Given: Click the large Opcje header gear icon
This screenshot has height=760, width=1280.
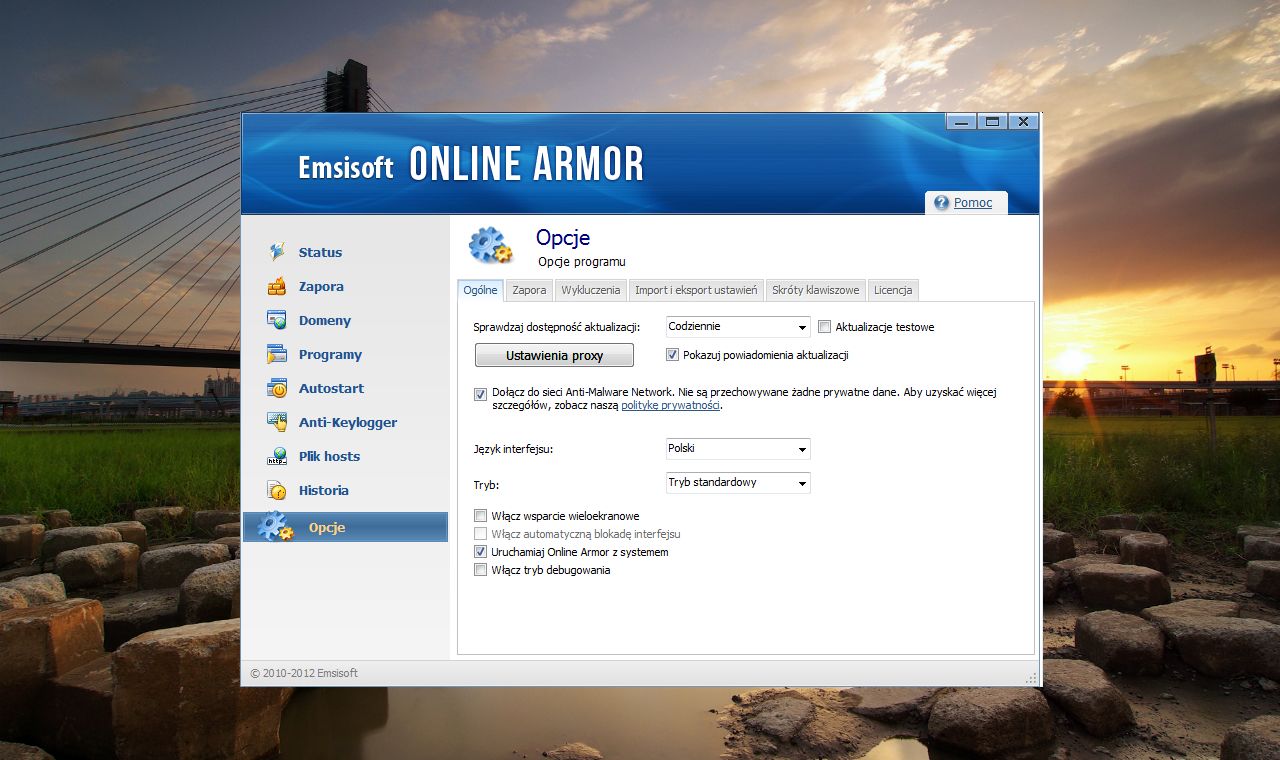Looking at the screenshot, I should click(x=490, y=245).
